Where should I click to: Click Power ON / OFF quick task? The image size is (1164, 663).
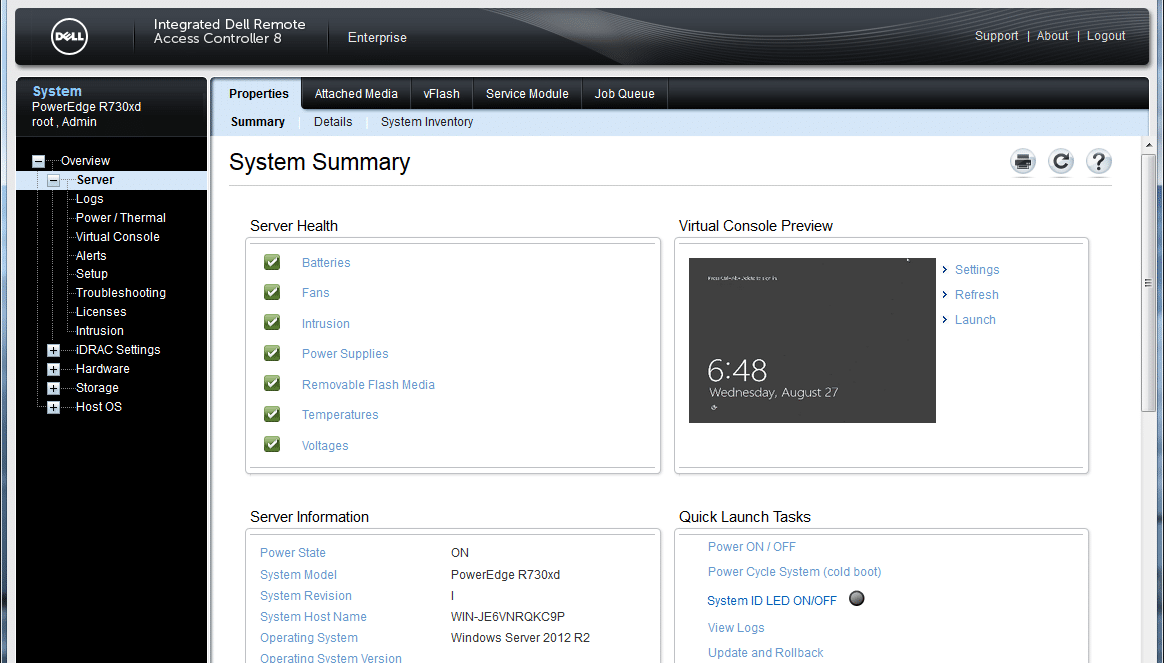751,547
